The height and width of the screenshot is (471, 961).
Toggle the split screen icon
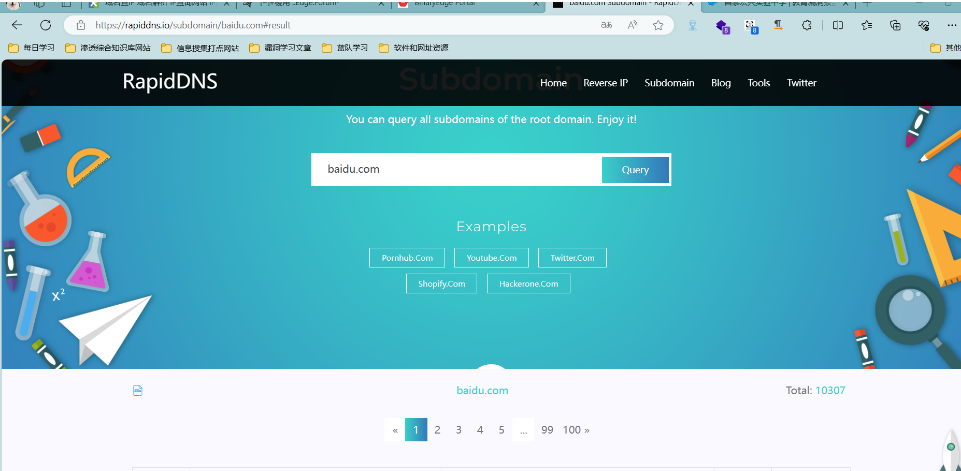[838, 25]
